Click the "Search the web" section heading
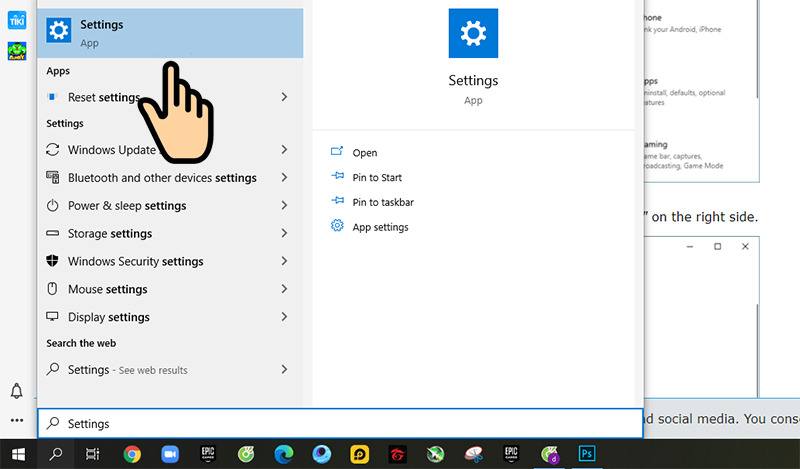Screen dimensions: 800x469 (x=81, y=343)
